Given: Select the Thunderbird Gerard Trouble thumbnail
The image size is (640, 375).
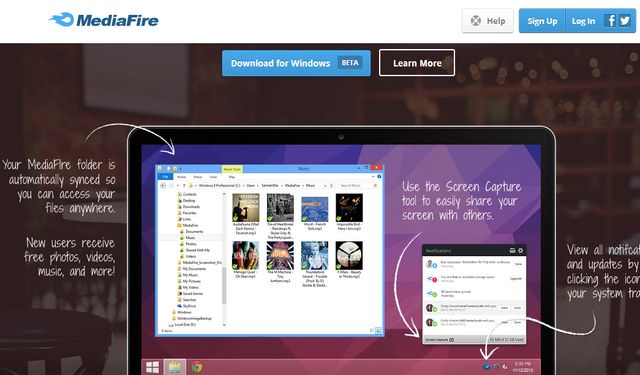Looking at the screenshot, I should tap(314, 255).
